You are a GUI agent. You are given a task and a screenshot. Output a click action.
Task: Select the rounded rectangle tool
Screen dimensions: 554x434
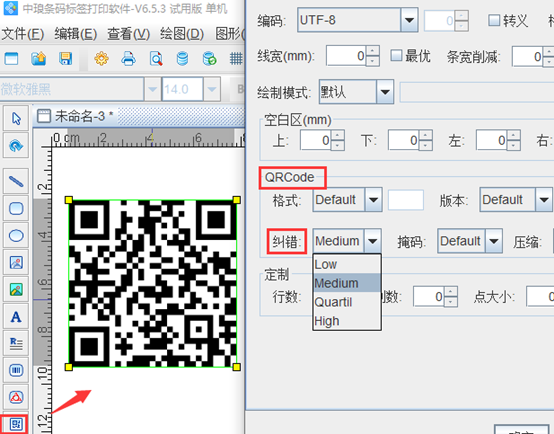point(16,209)
